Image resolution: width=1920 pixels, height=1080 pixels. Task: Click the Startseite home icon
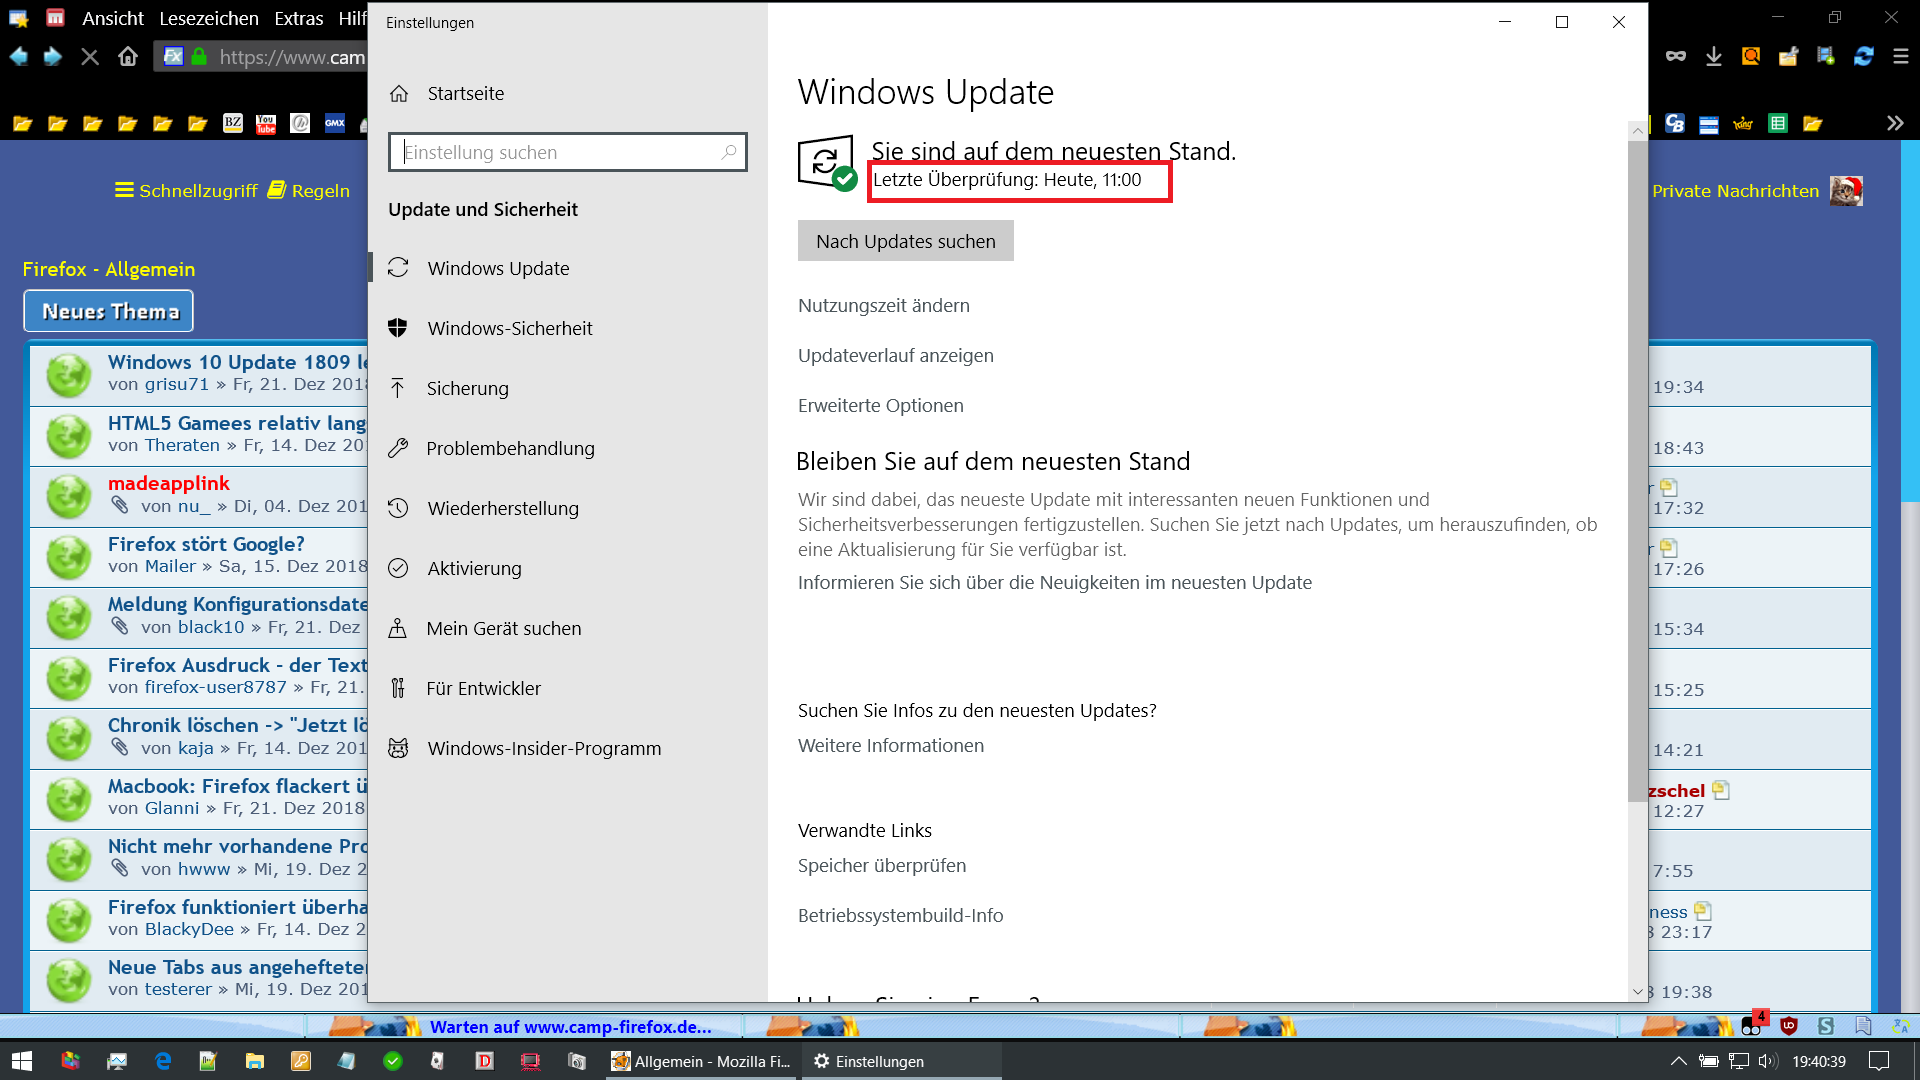click(x=399, y=93)
